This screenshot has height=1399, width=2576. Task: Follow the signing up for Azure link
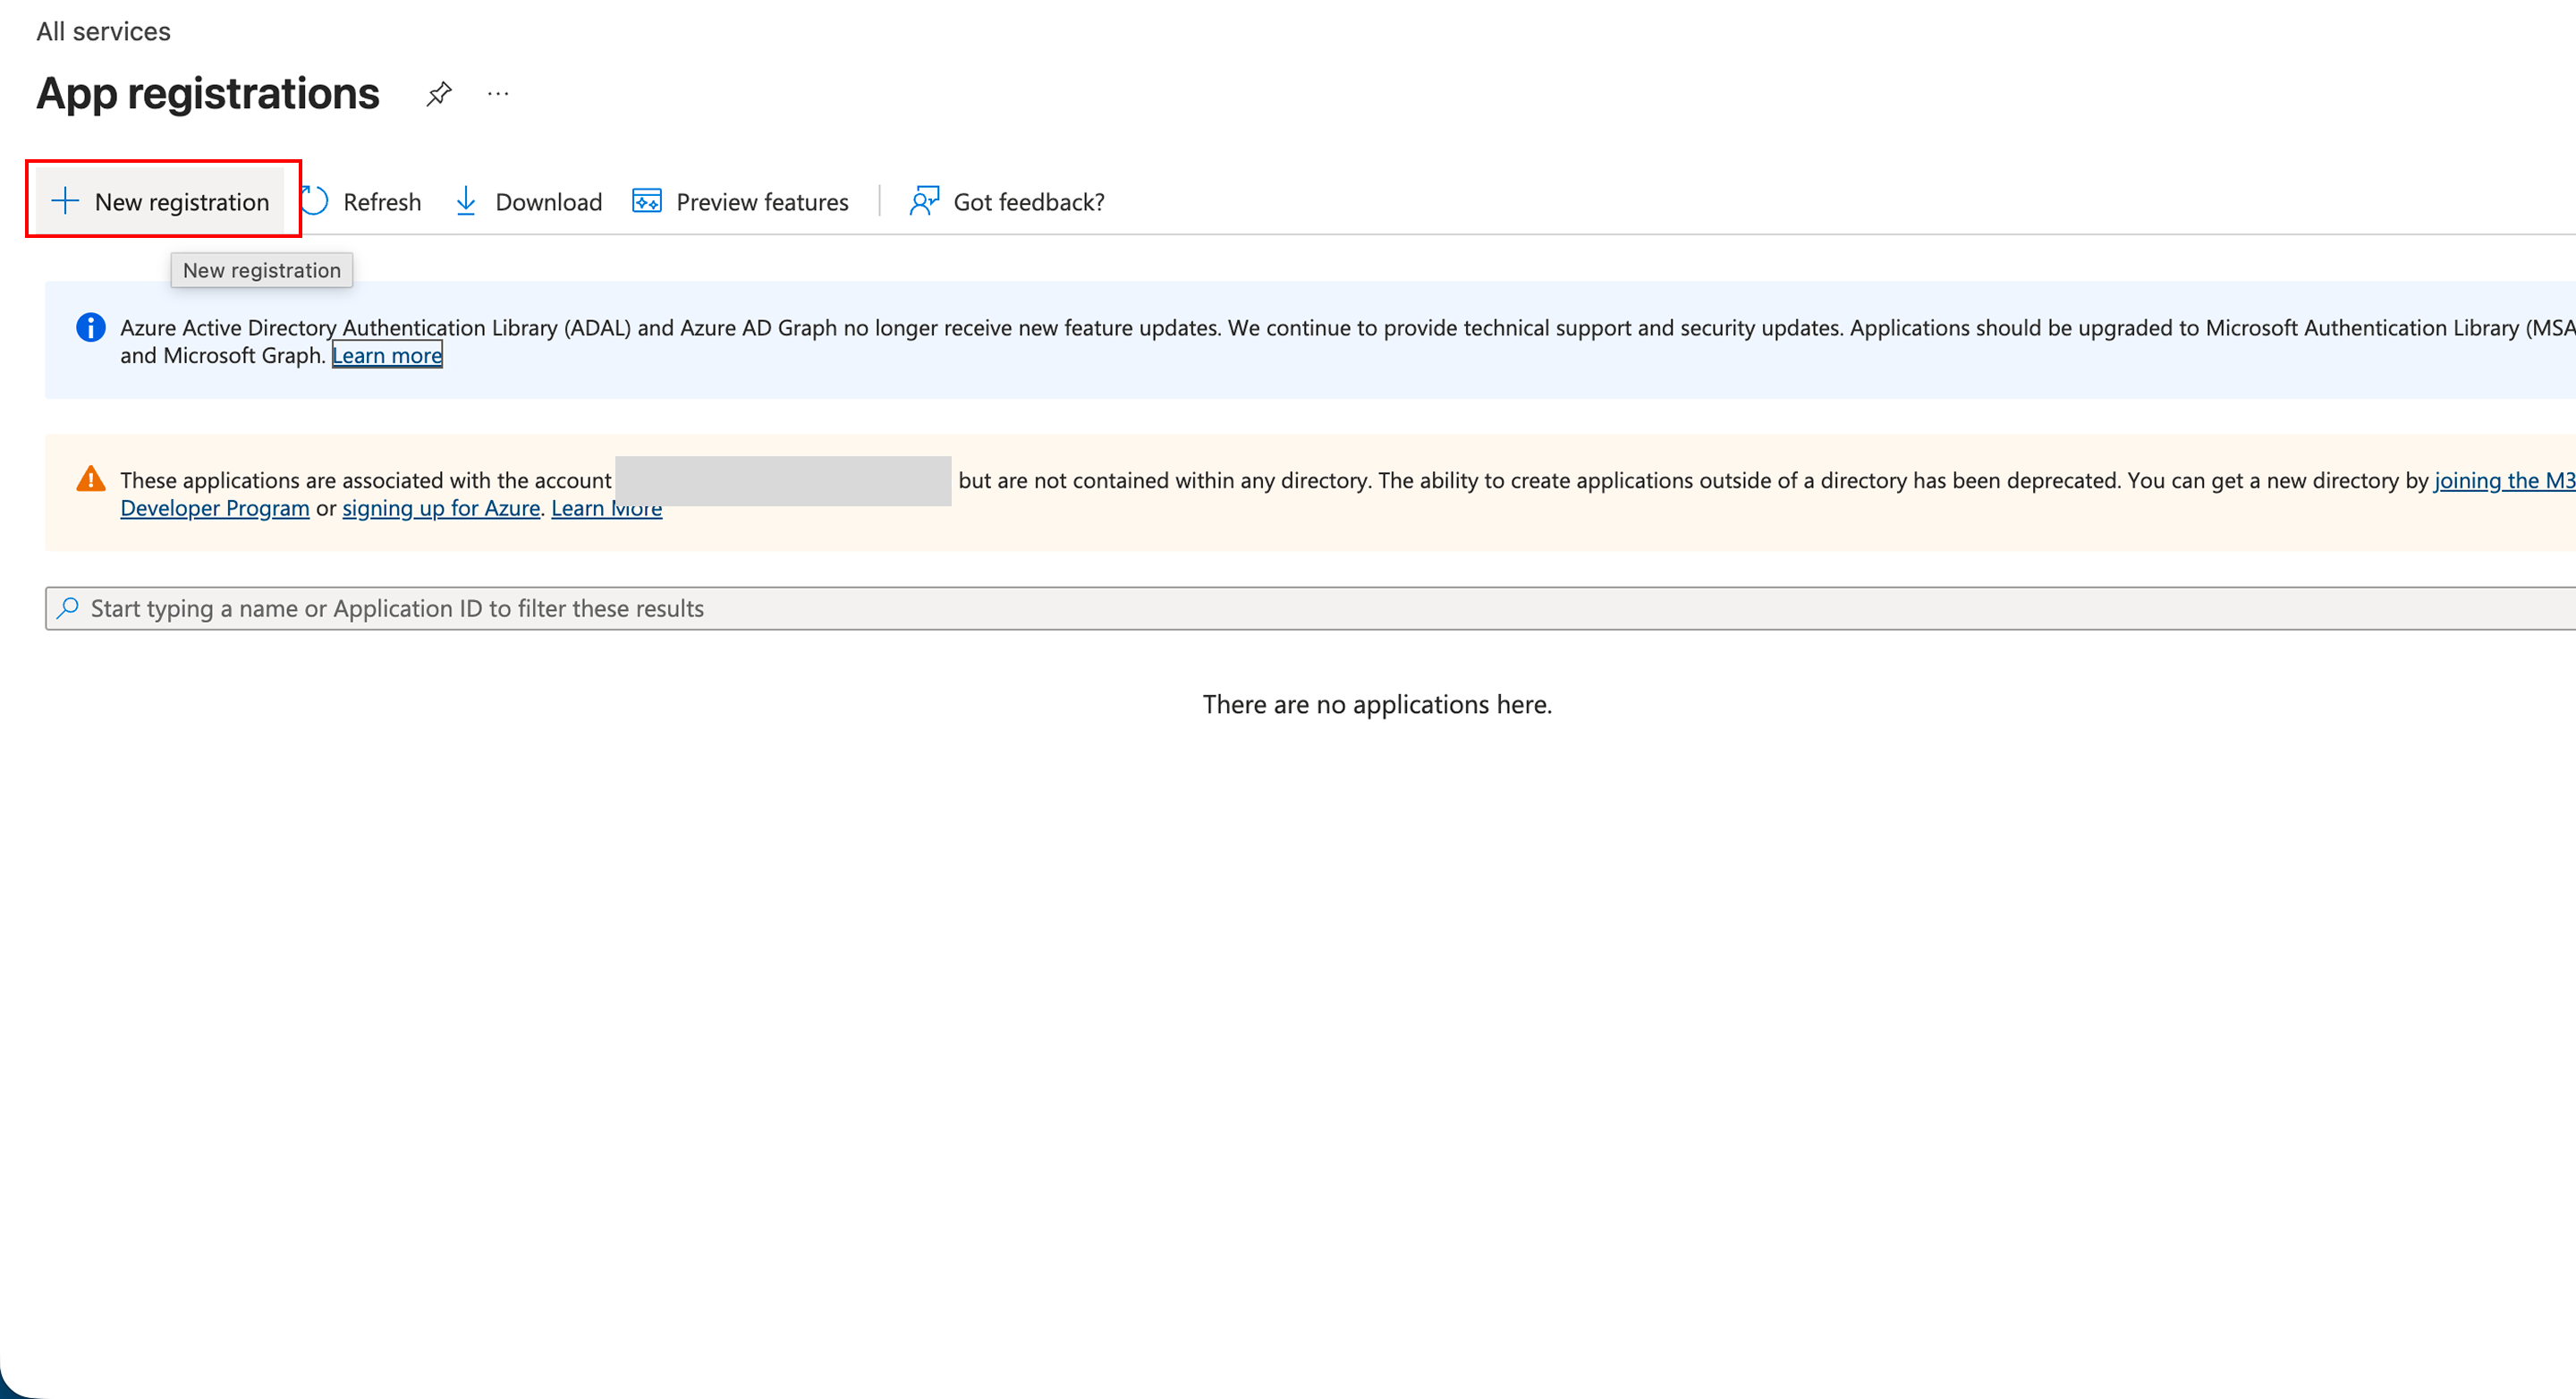pos(441,508)
